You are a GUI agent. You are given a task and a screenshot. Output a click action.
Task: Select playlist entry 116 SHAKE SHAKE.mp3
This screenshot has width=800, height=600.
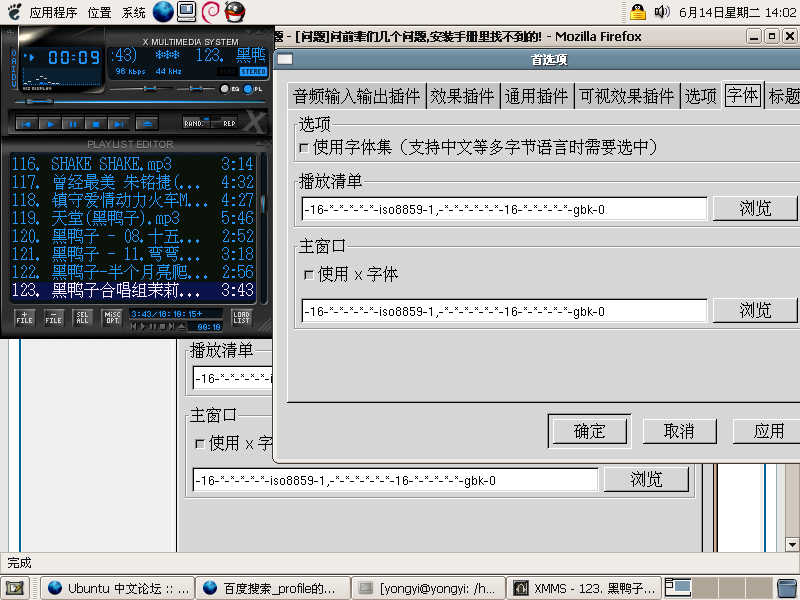pyautogui.click(x=133, y=164)
